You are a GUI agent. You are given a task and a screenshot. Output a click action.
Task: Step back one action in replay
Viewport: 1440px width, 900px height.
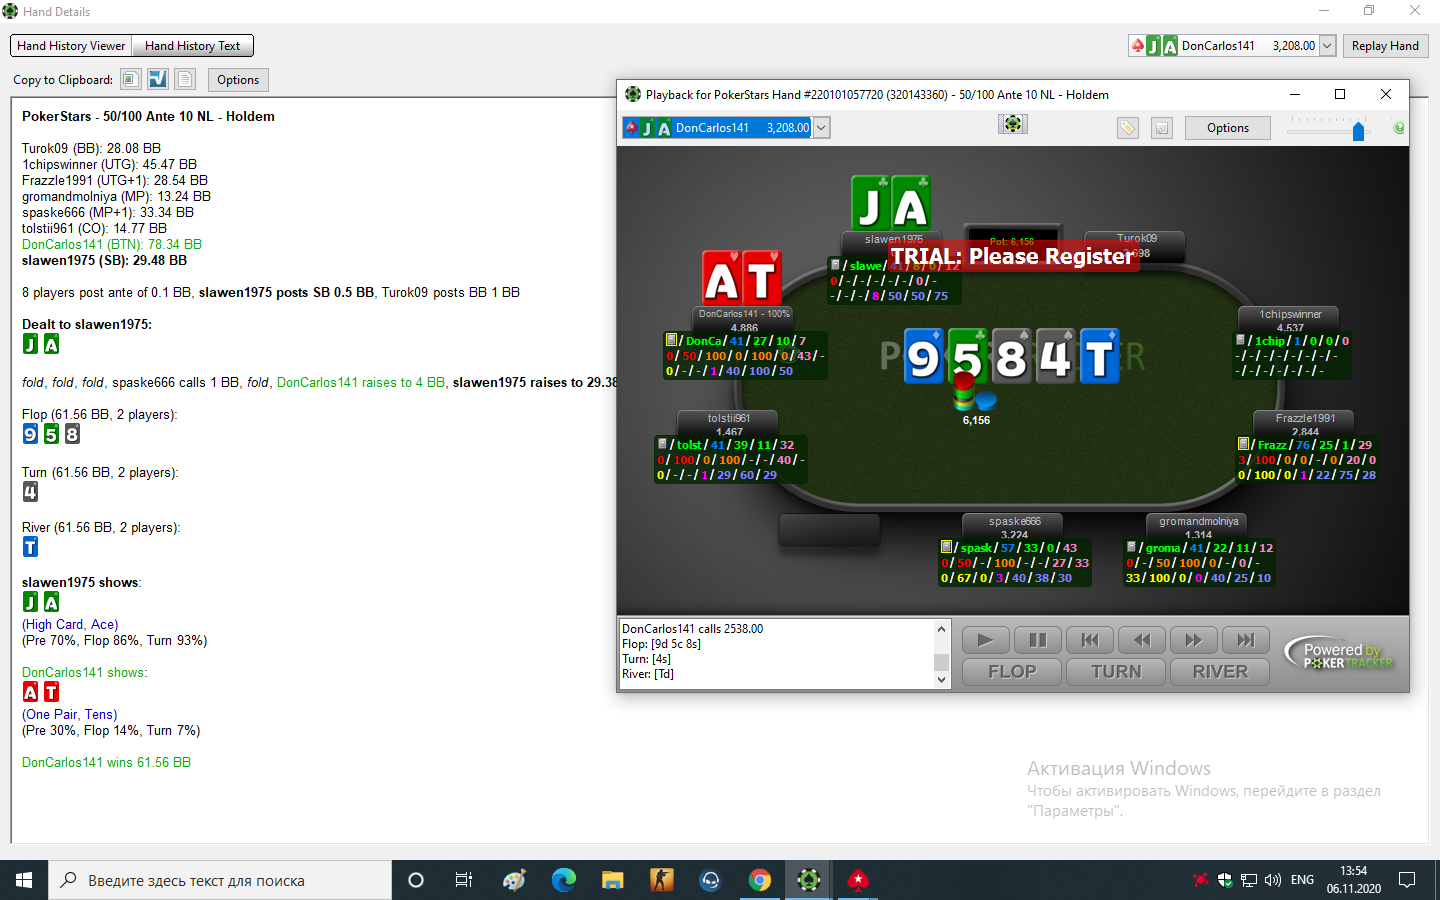pyautogui.click(x=1142, y=640)
